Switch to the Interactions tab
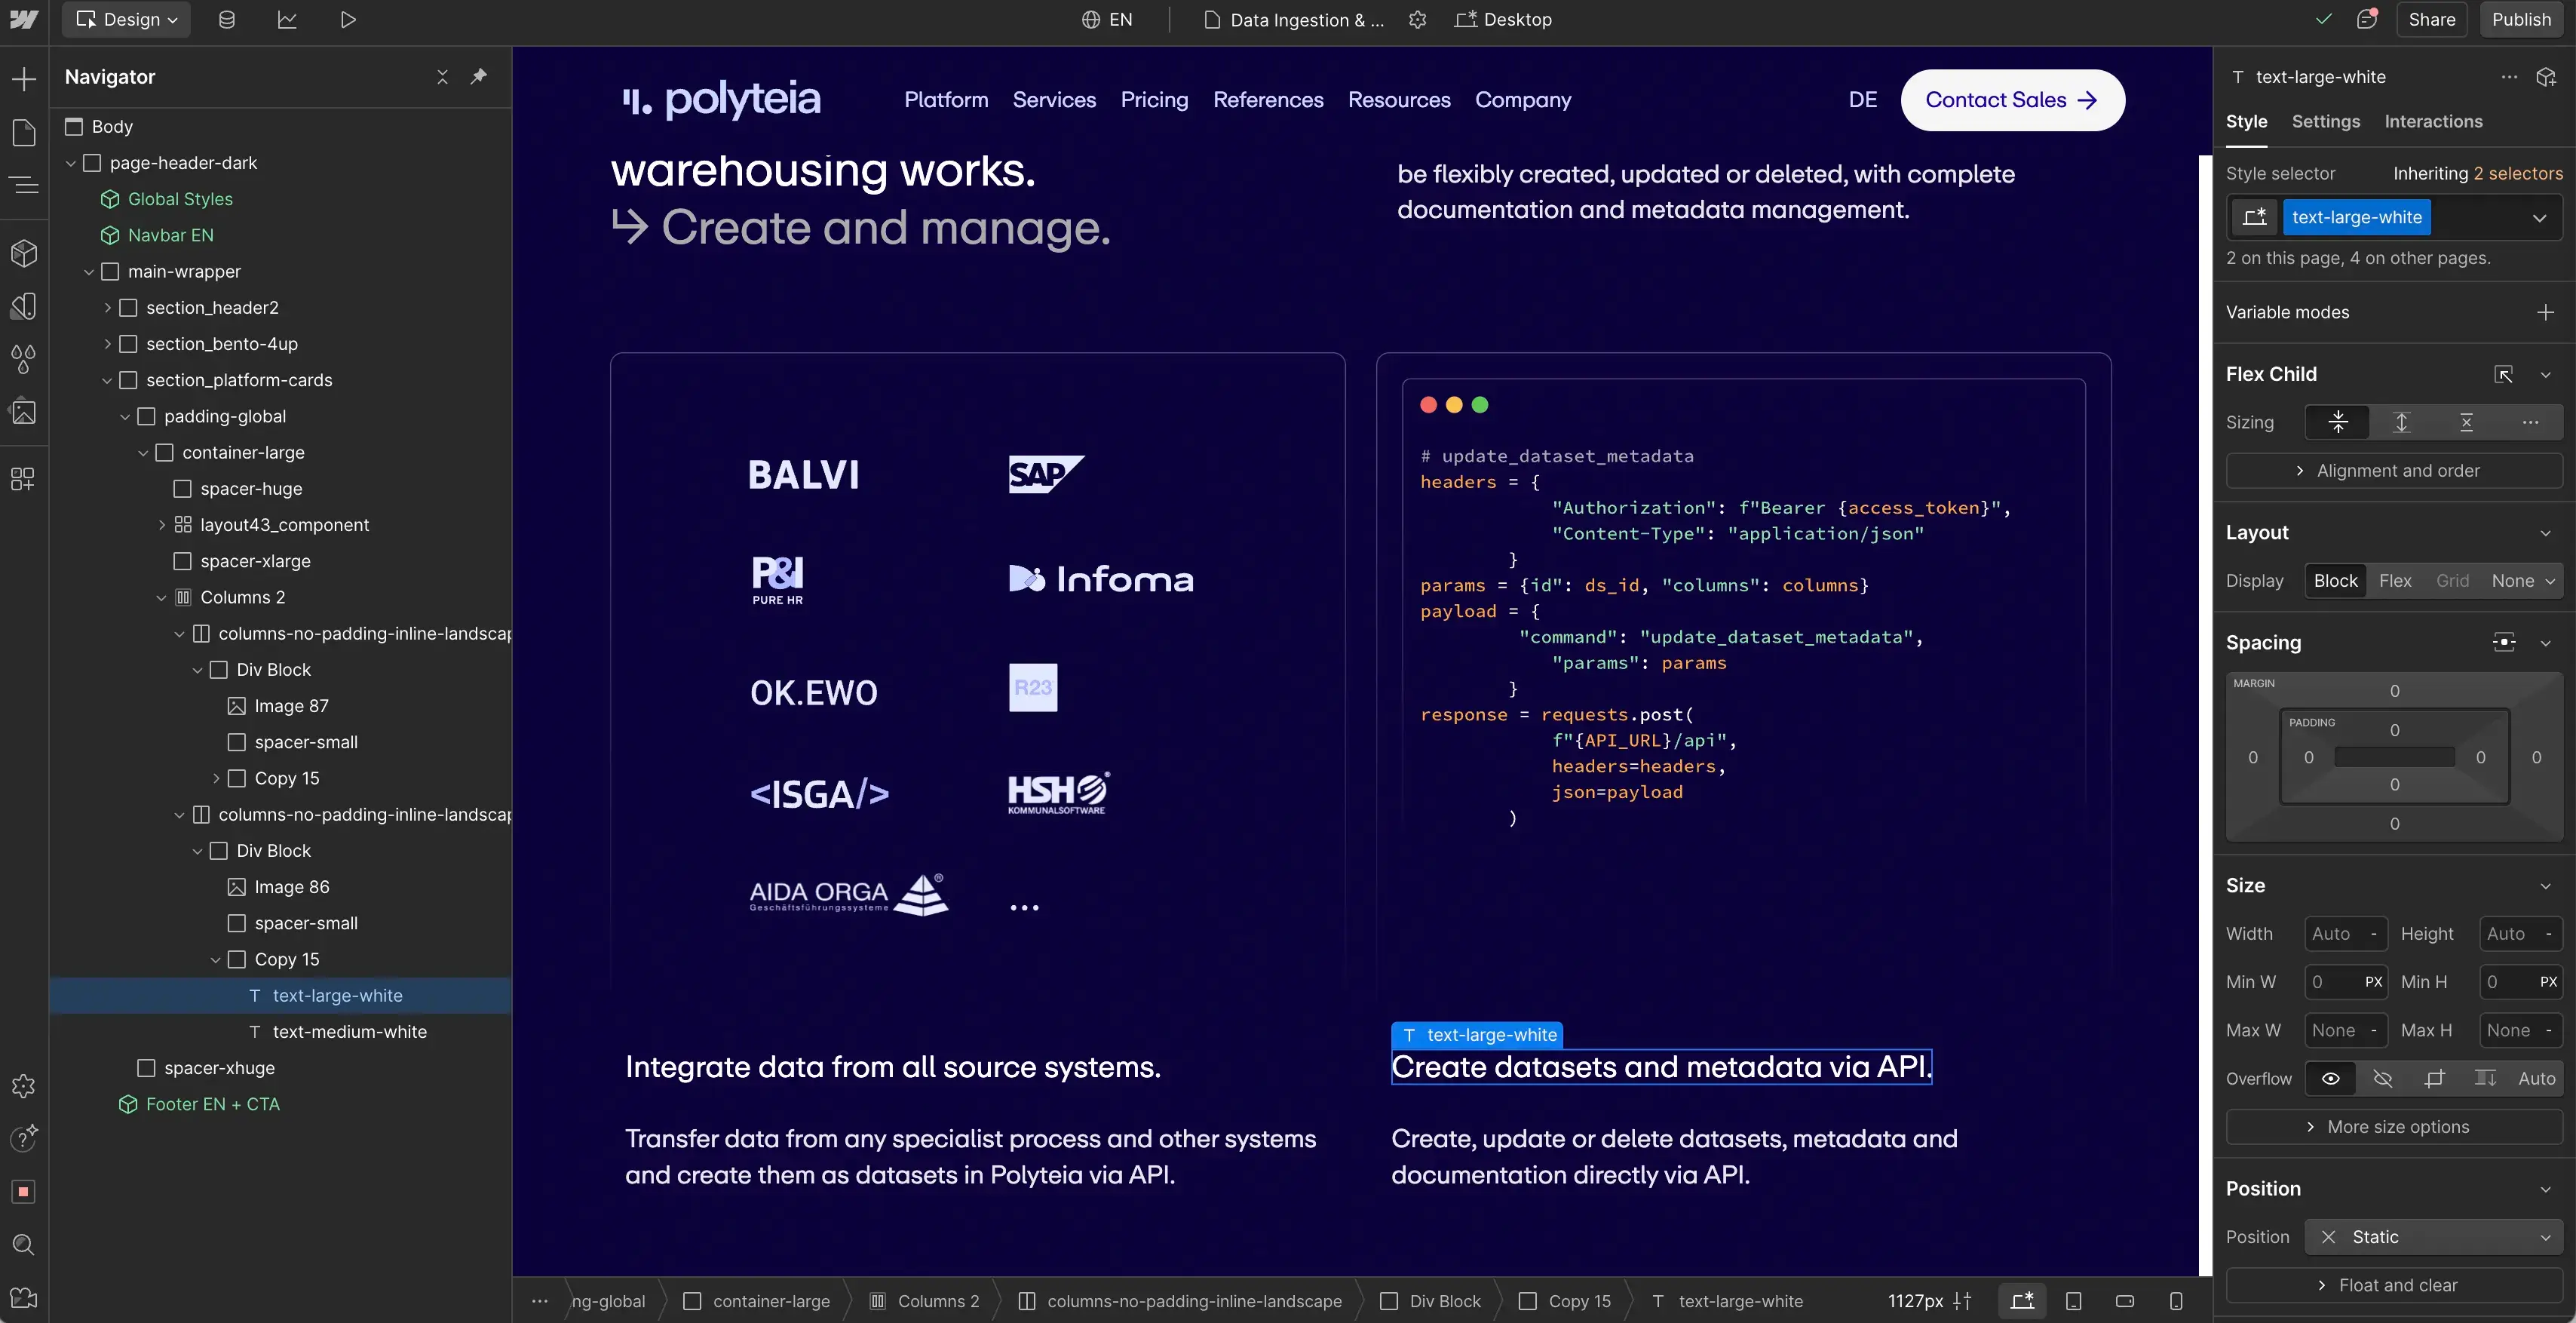 [x=2433, y=122]
